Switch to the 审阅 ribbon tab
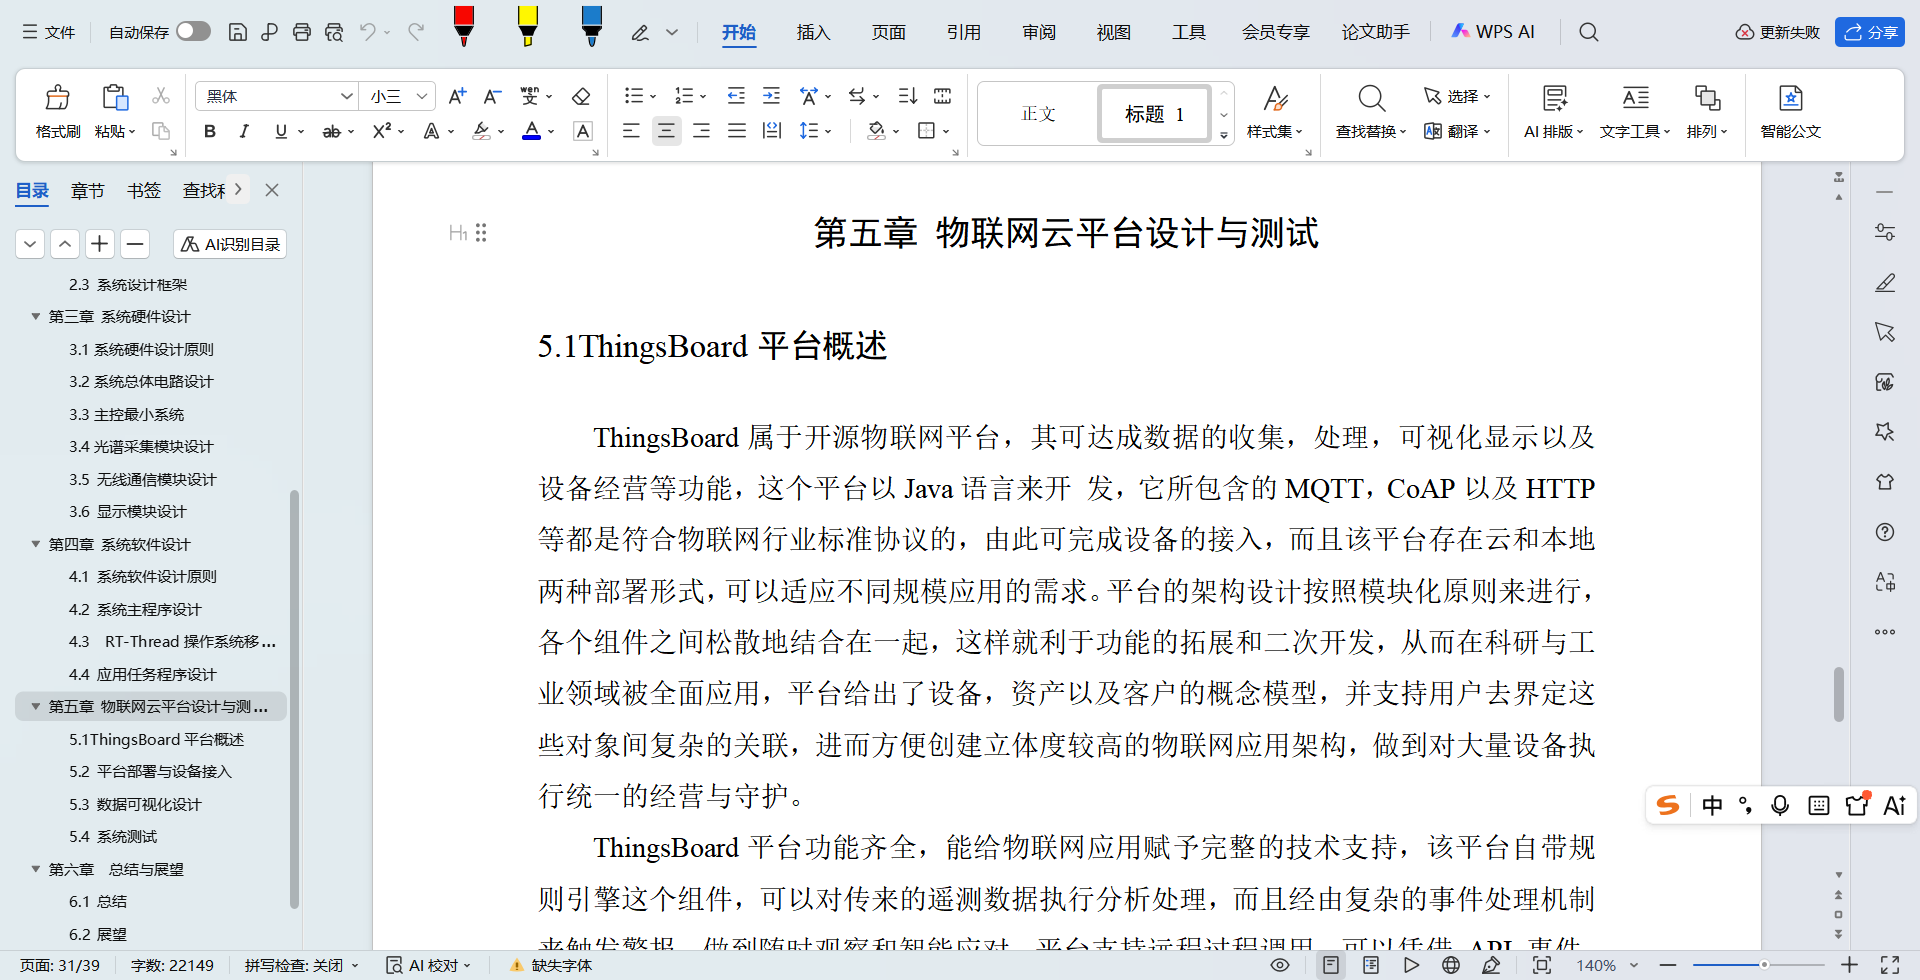 pos(1039,32)
